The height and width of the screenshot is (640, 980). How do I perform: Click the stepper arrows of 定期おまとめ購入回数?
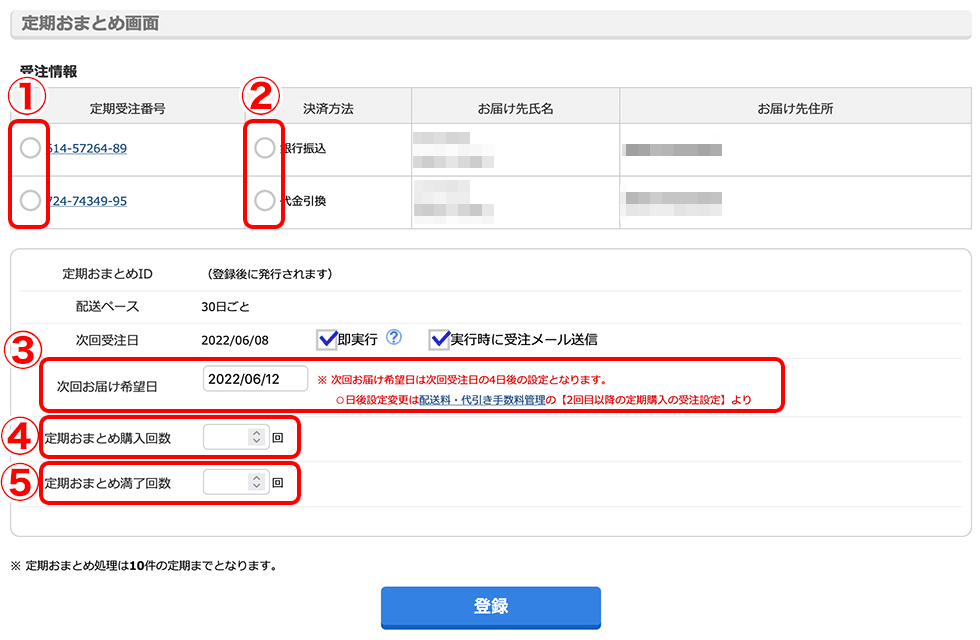257,437
